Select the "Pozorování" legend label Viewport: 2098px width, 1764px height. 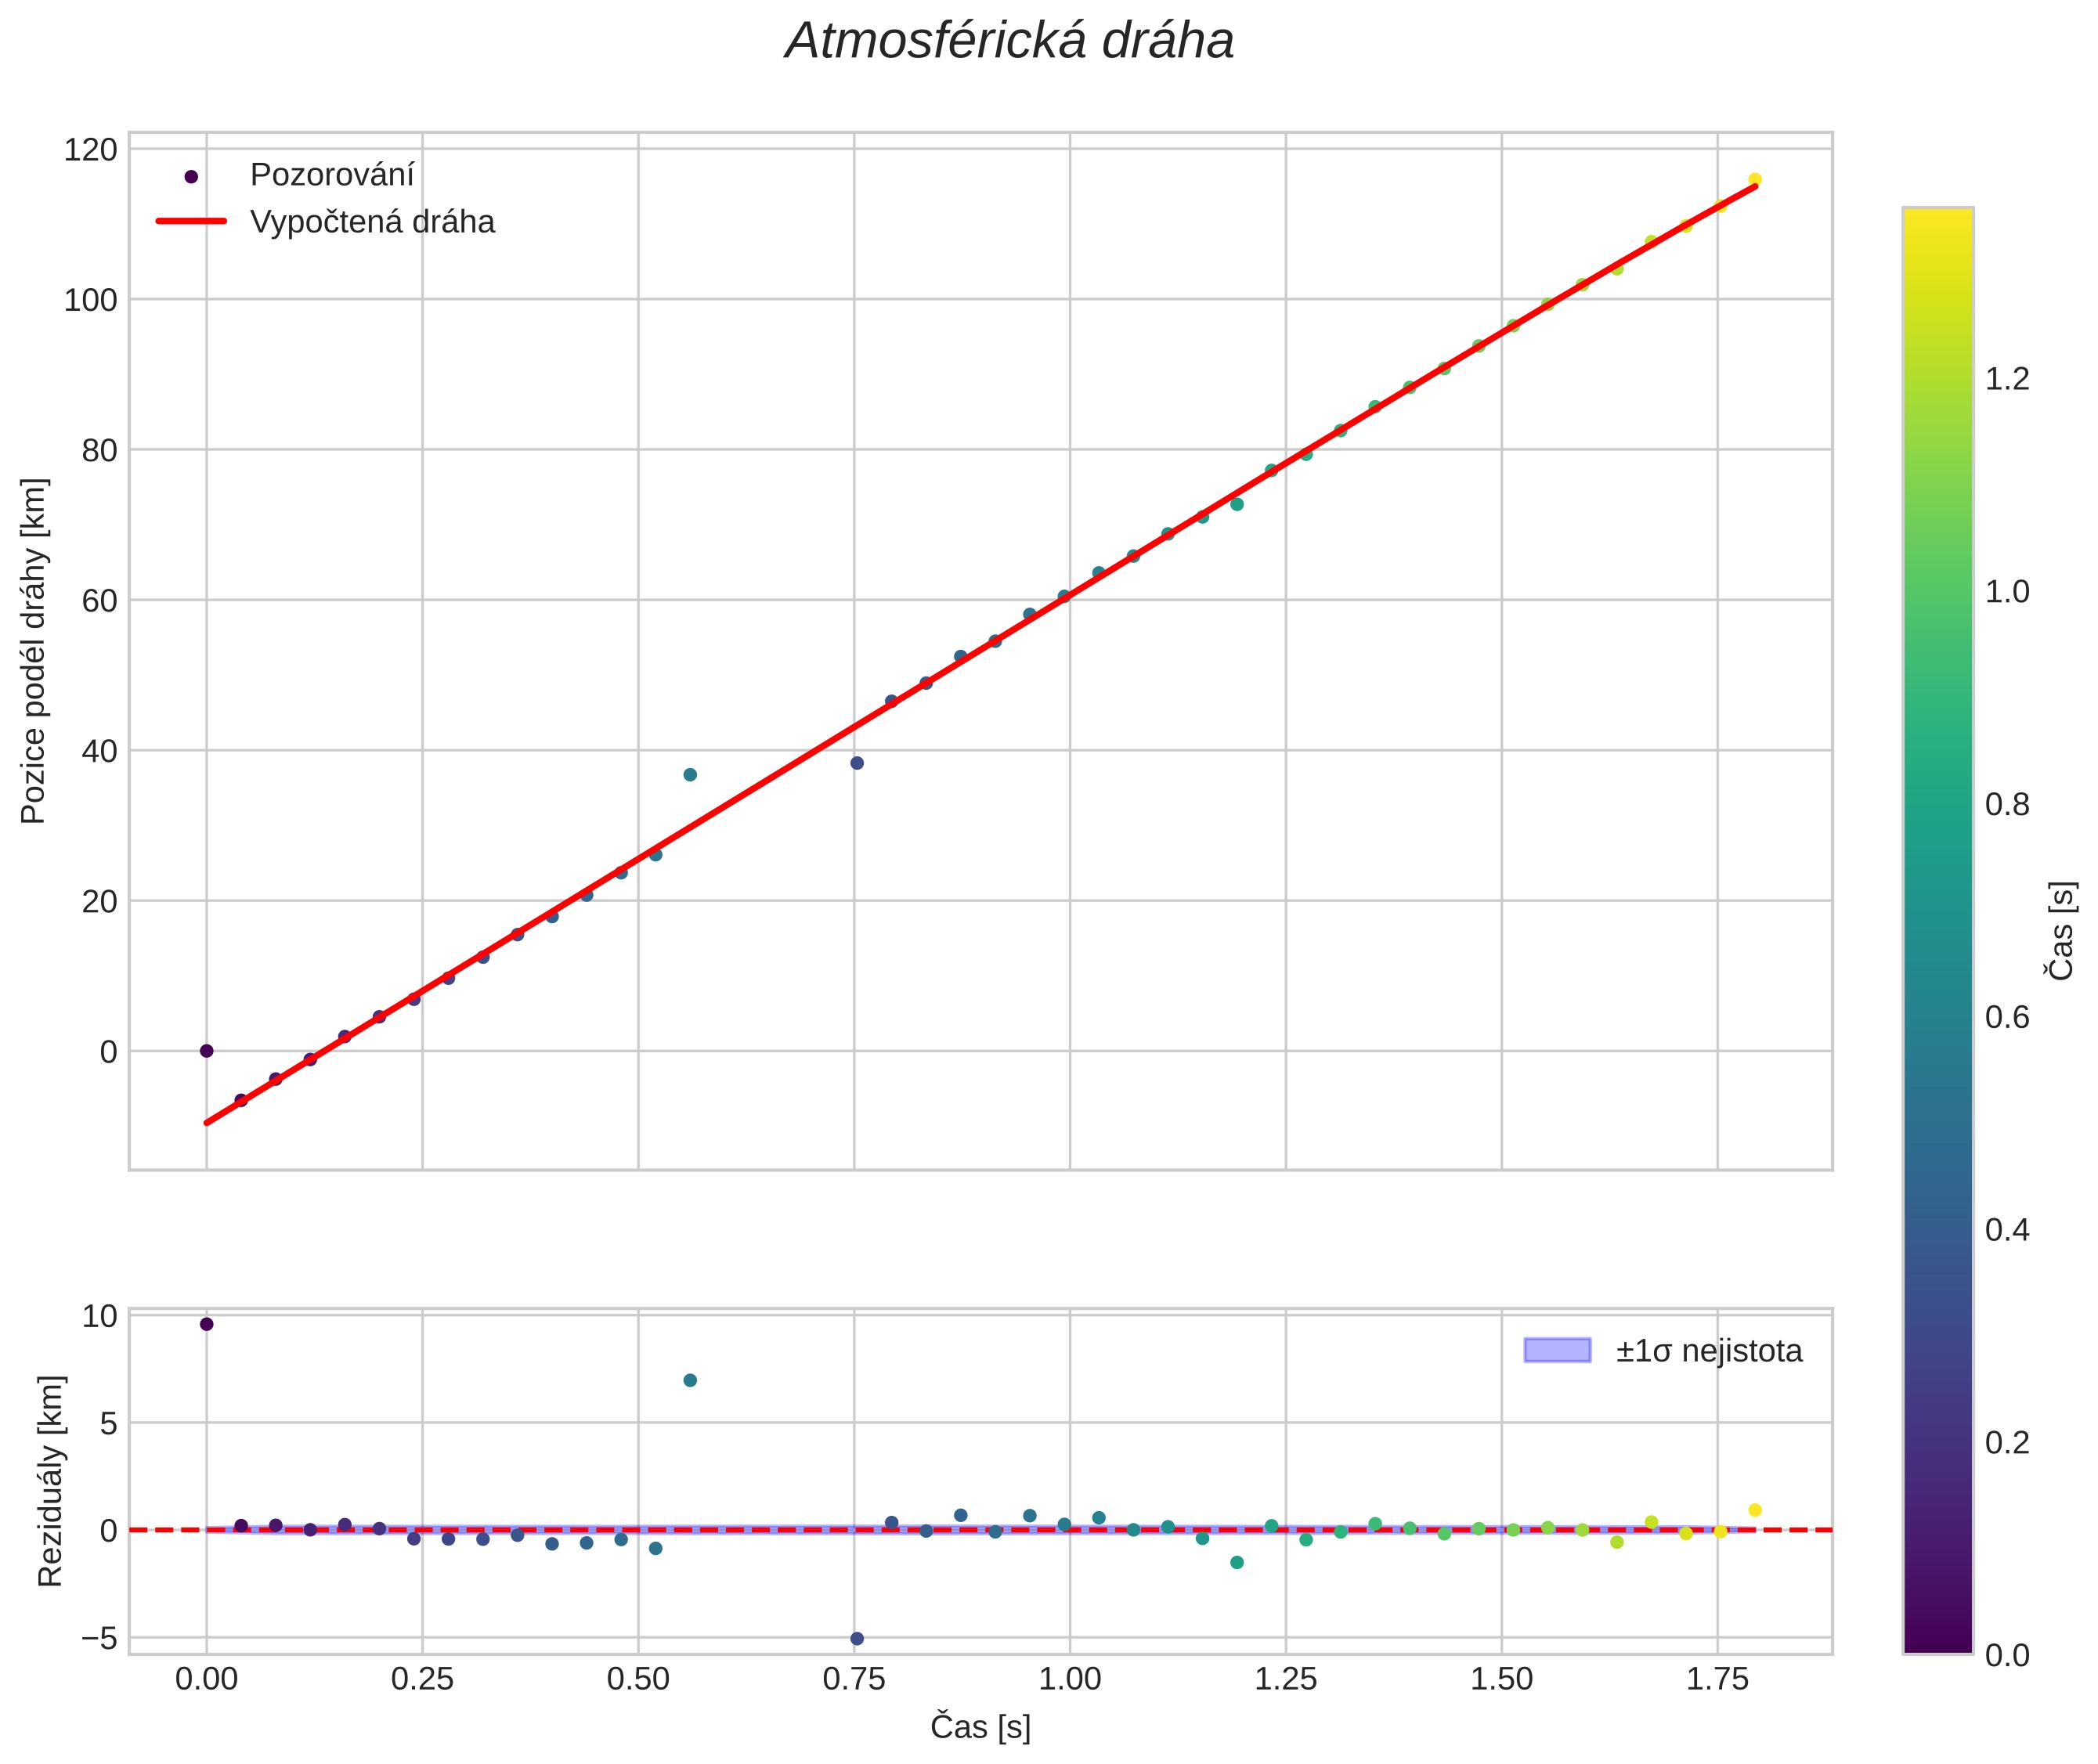pyautogui.click(x=332, y=175)
